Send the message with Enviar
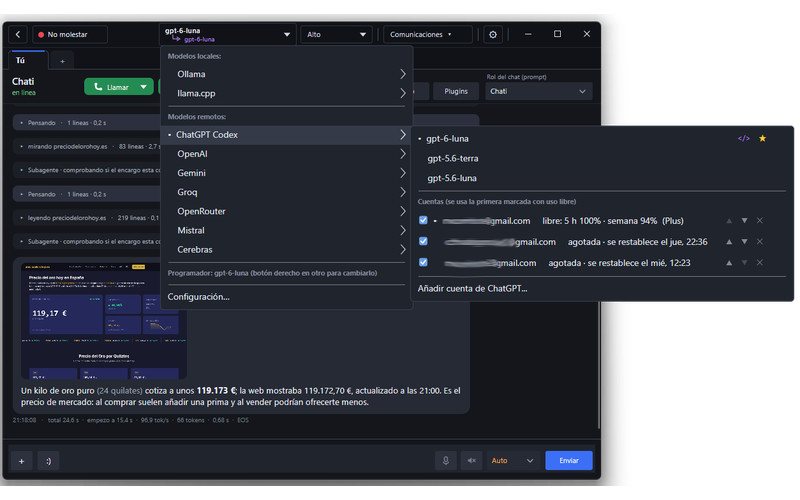The width and height of the screenshot is (800, 500). (x=569, y=461)
